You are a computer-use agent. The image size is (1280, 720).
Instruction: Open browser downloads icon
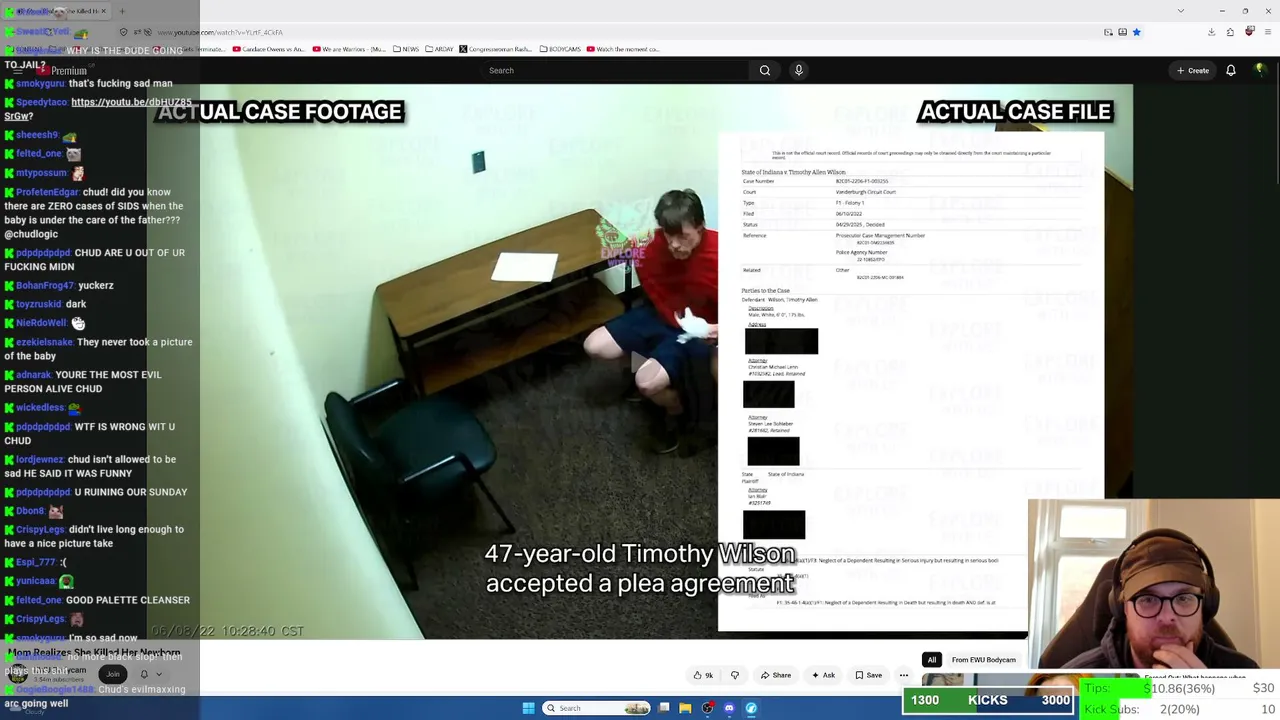pos(1211,32)
